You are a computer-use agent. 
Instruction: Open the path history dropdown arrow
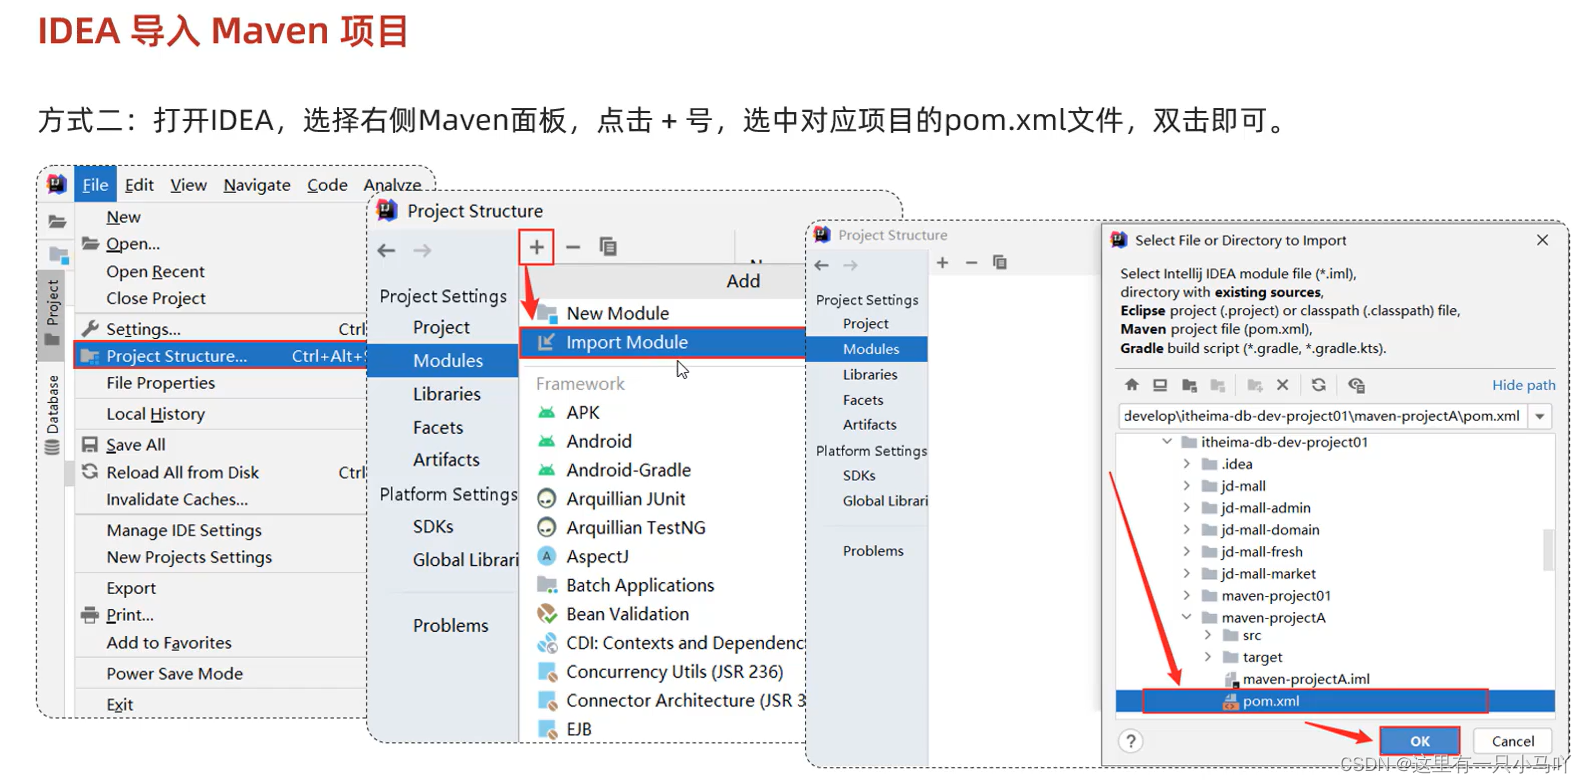[x=1541, y=416]
